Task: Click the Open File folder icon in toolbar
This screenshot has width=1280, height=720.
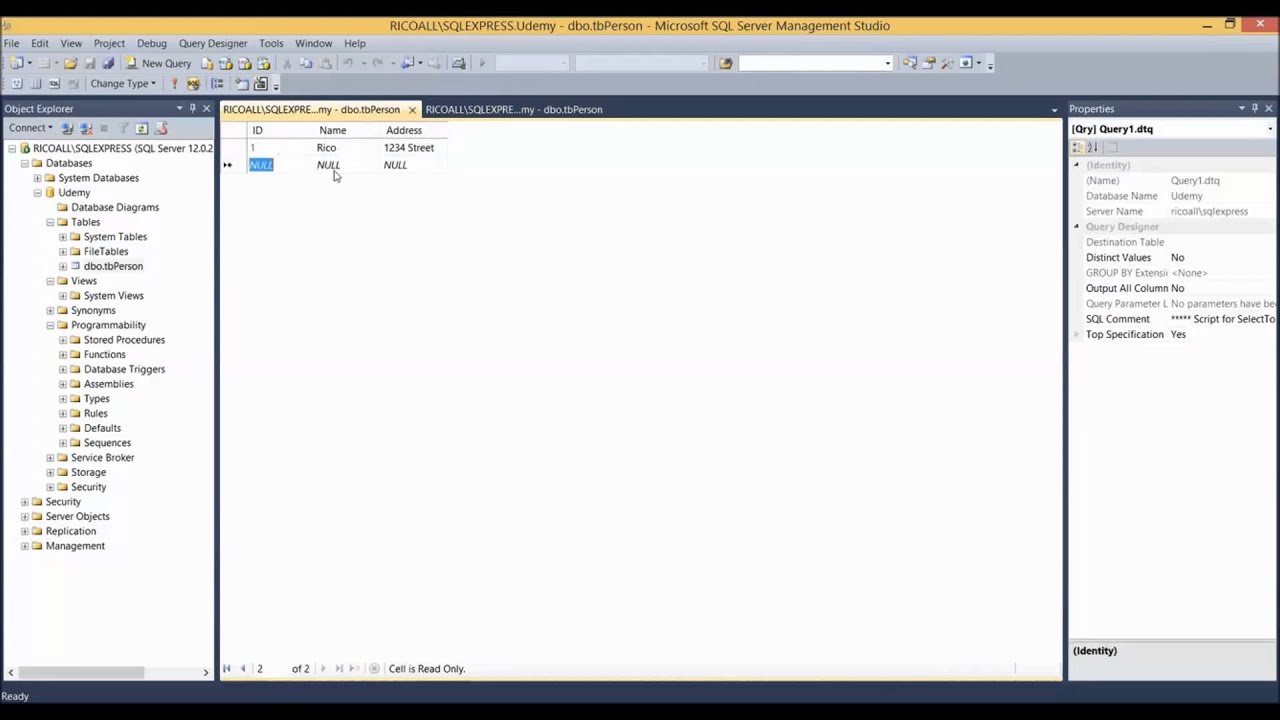Action: click(70, 63)
